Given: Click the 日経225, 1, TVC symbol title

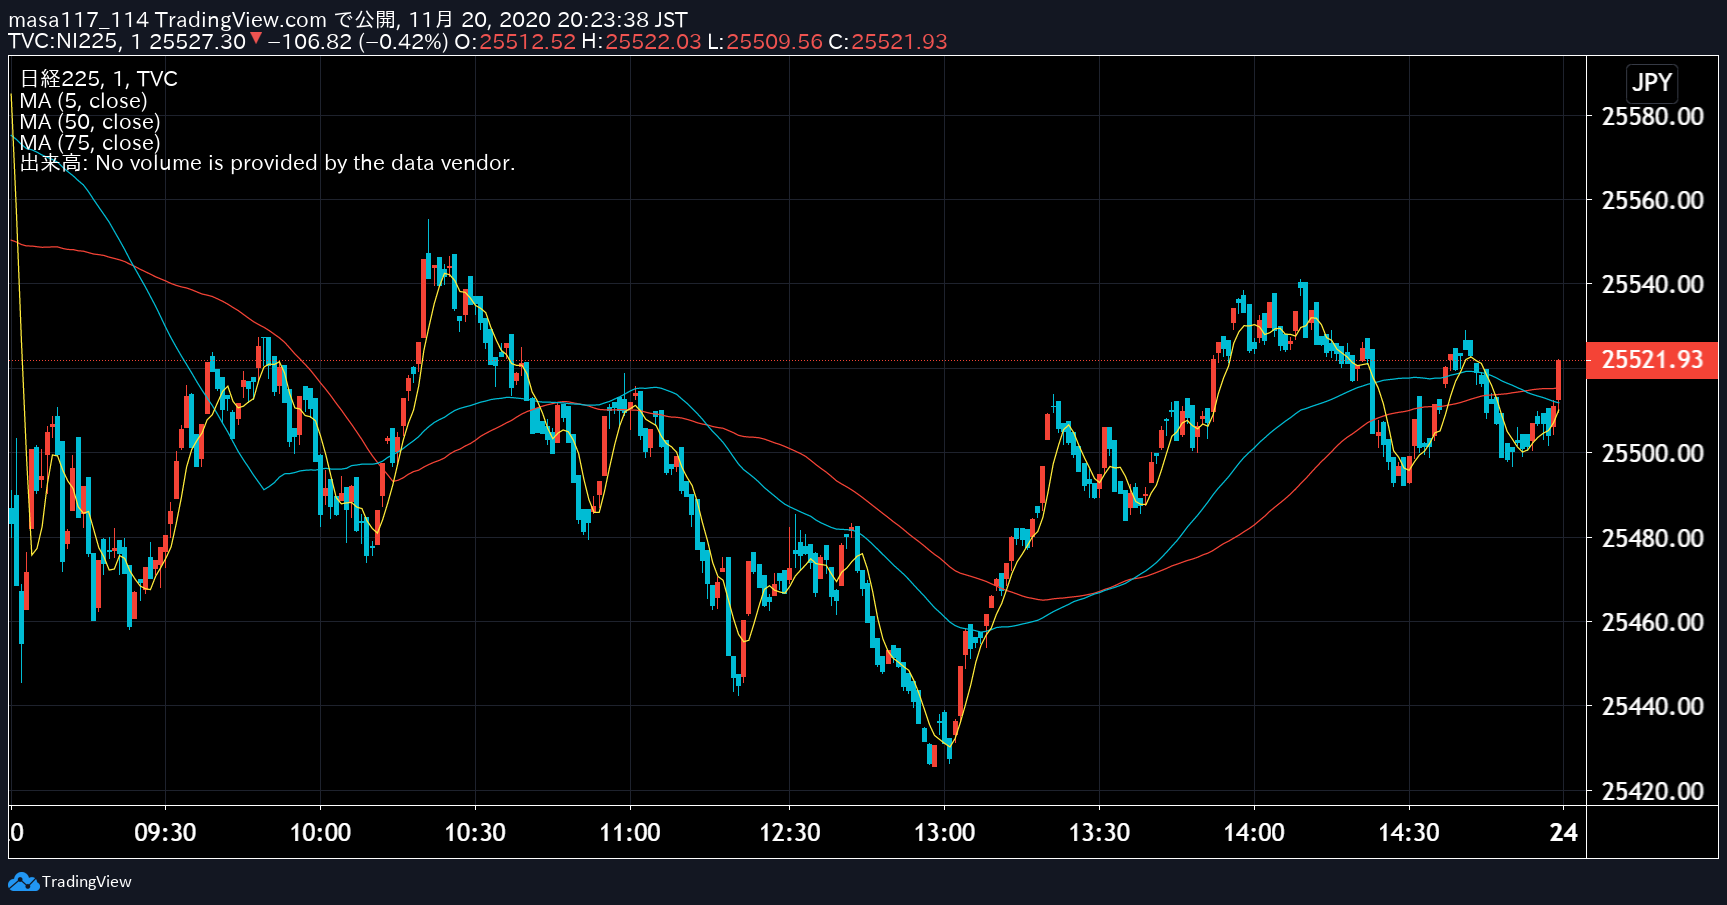Looking at the screenshot, I should click(99, 79).
